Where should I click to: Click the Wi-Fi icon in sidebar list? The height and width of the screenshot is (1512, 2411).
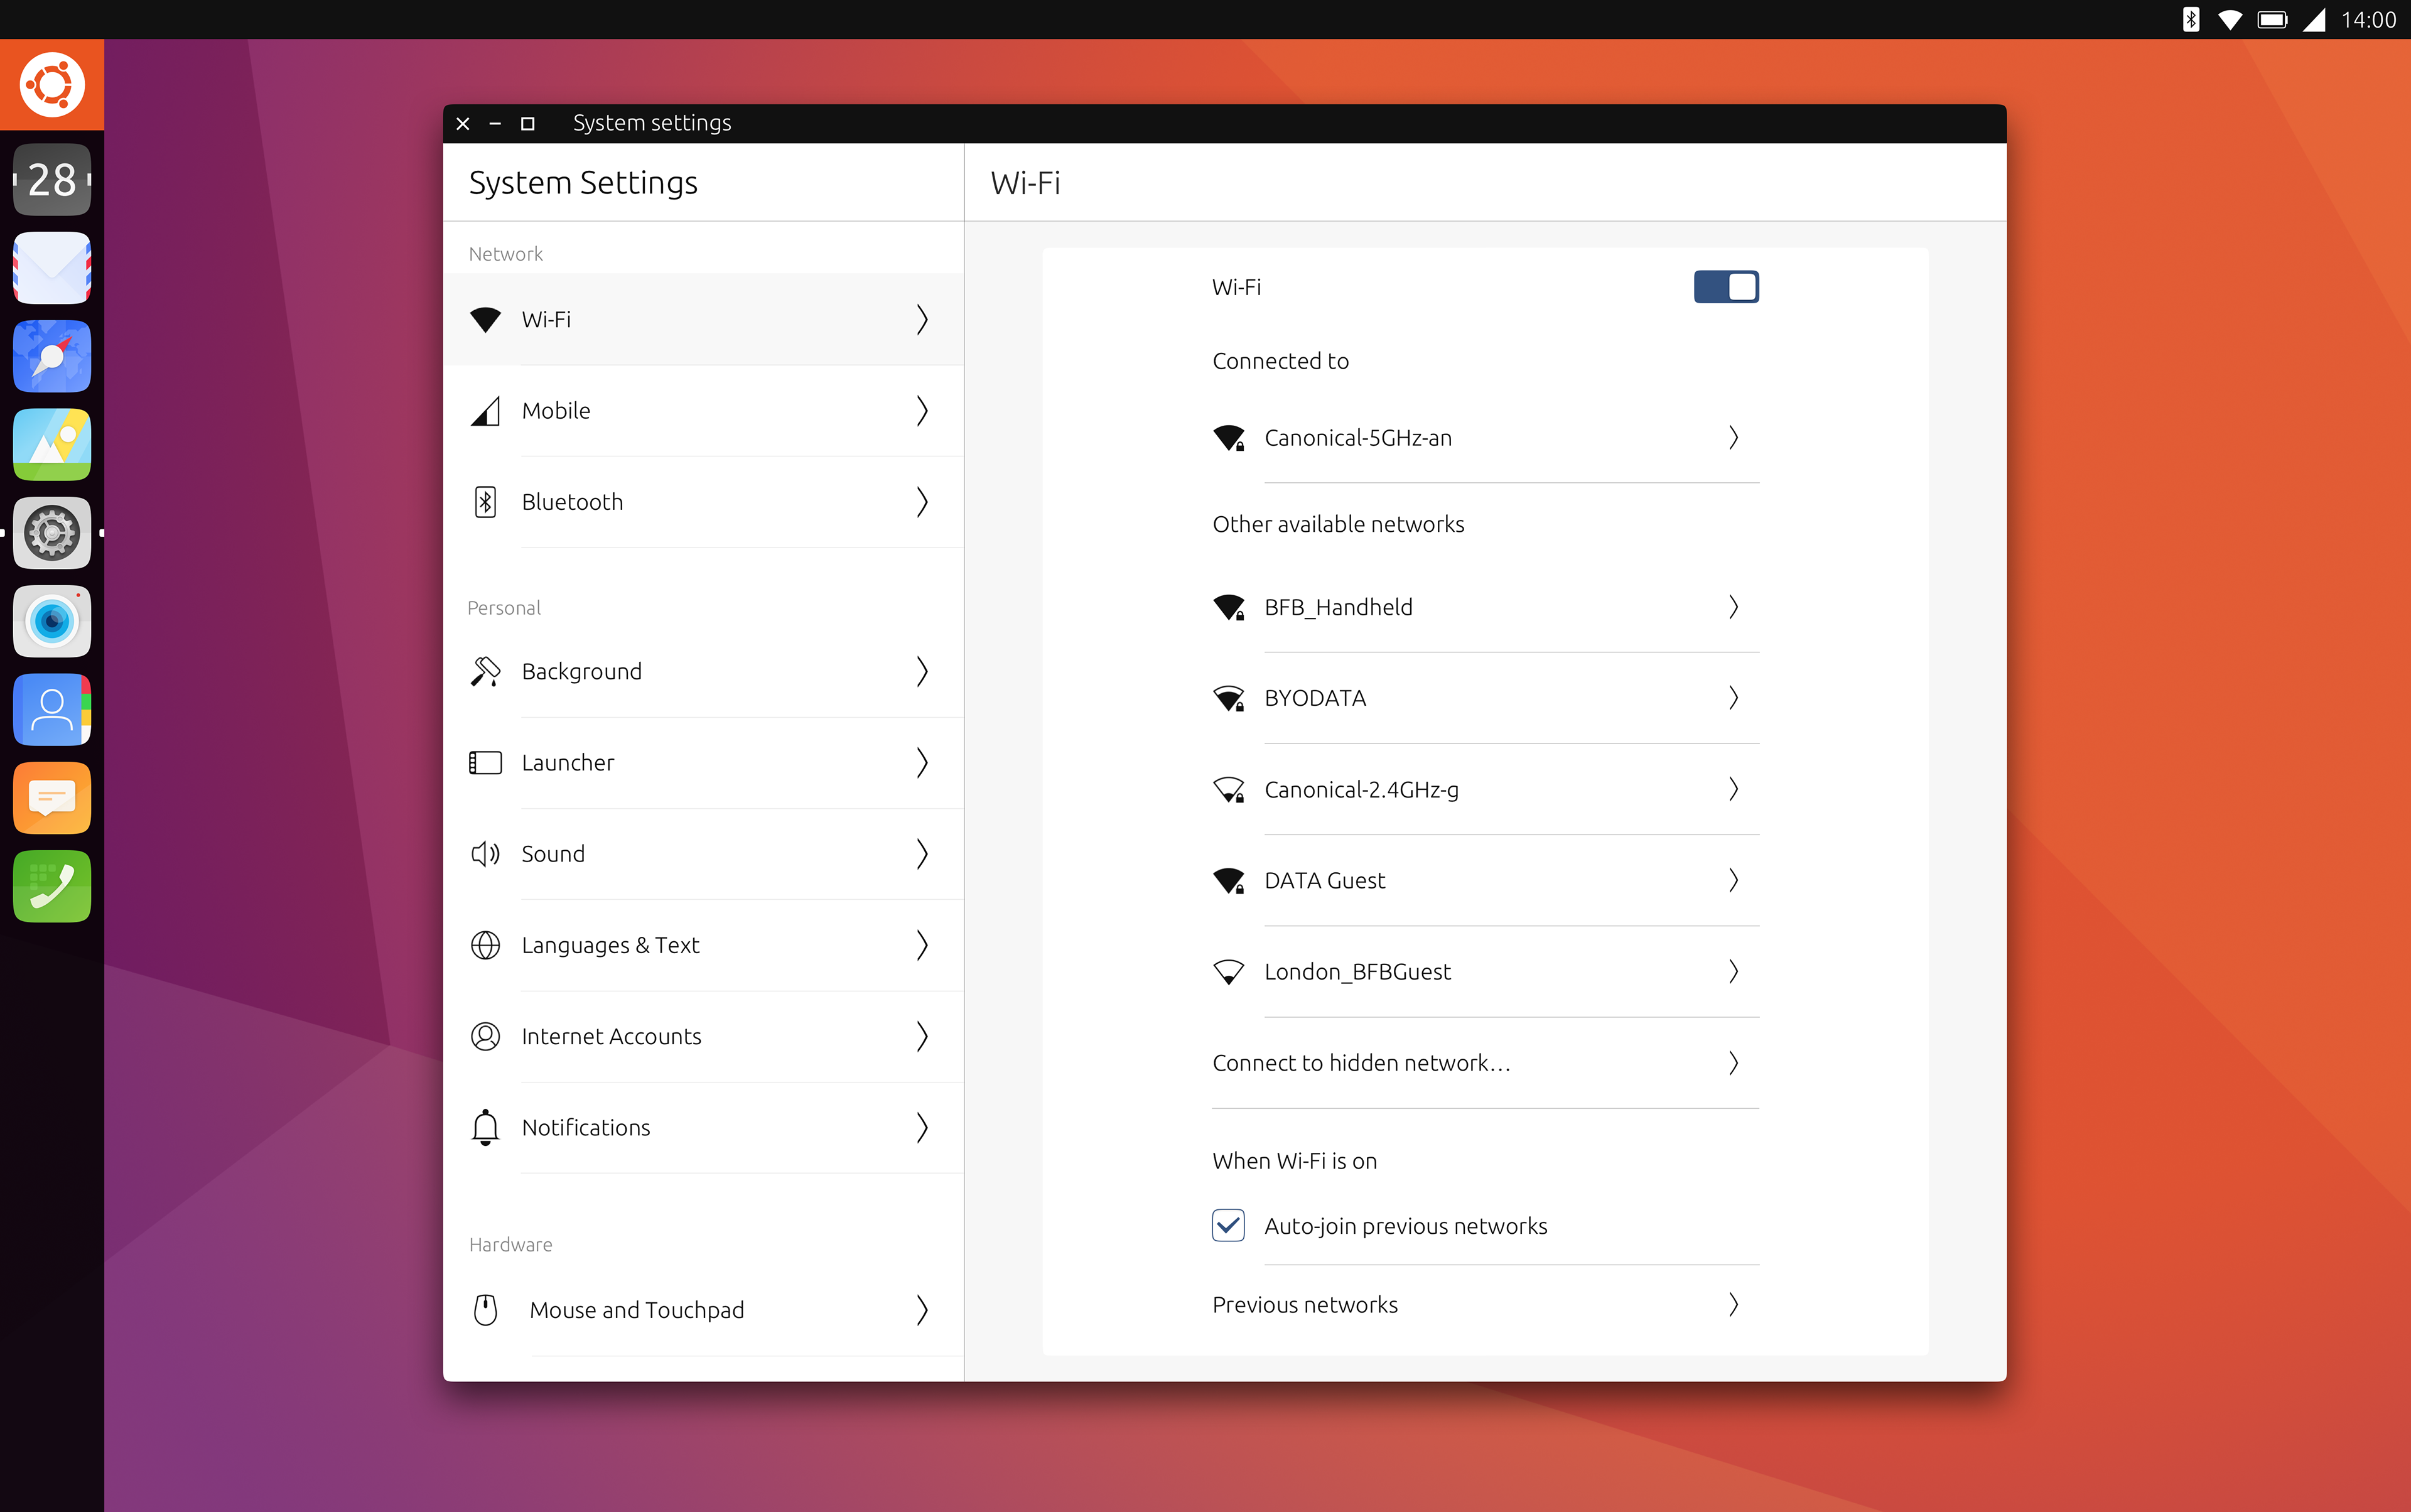coord(485,320)
